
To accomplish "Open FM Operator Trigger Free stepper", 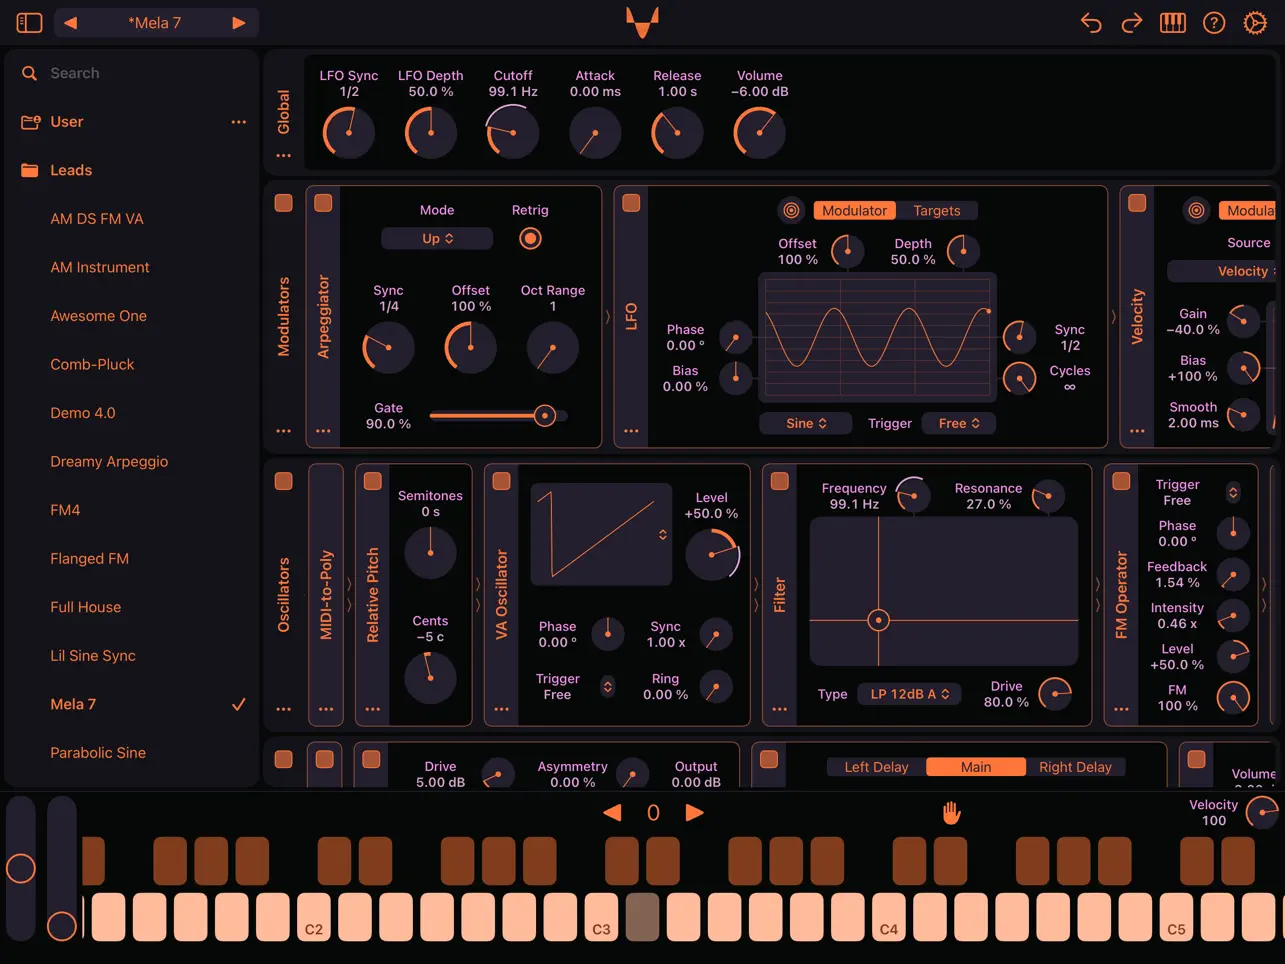I will (1233, 492).
